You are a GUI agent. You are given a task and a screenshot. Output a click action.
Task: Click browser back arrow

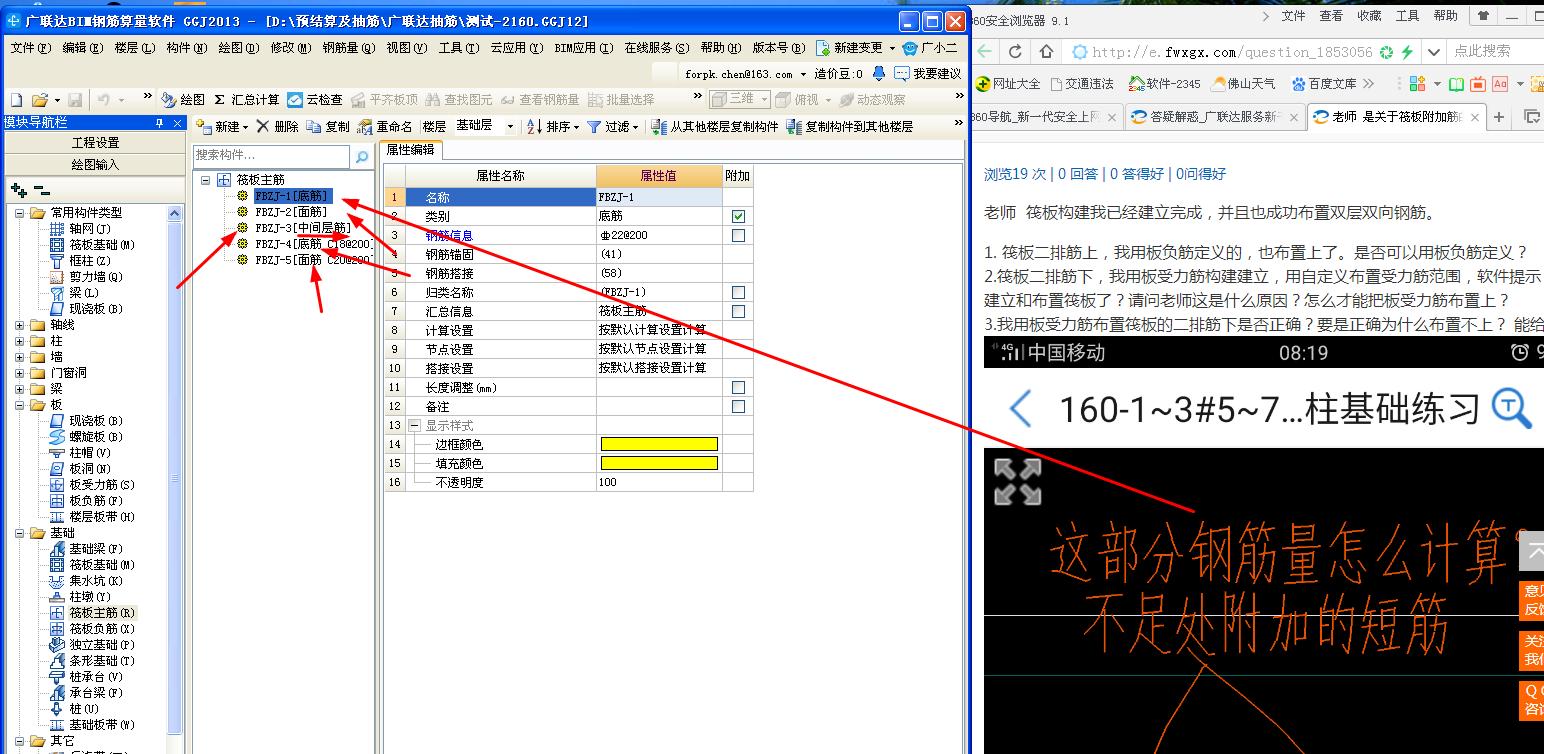click(x=985, y=51)
